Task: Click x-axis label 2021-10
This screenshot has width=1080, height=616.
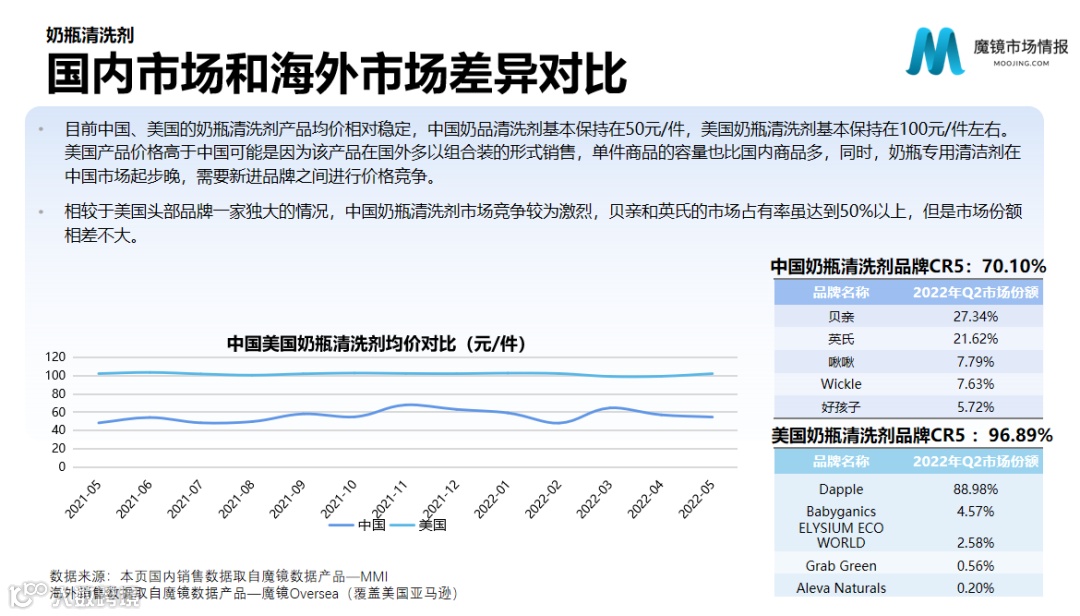Action: [338, 499]
